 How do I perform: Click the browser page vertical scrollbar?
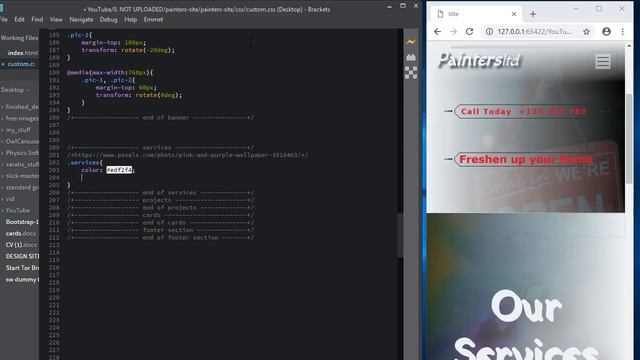(629, 139)
